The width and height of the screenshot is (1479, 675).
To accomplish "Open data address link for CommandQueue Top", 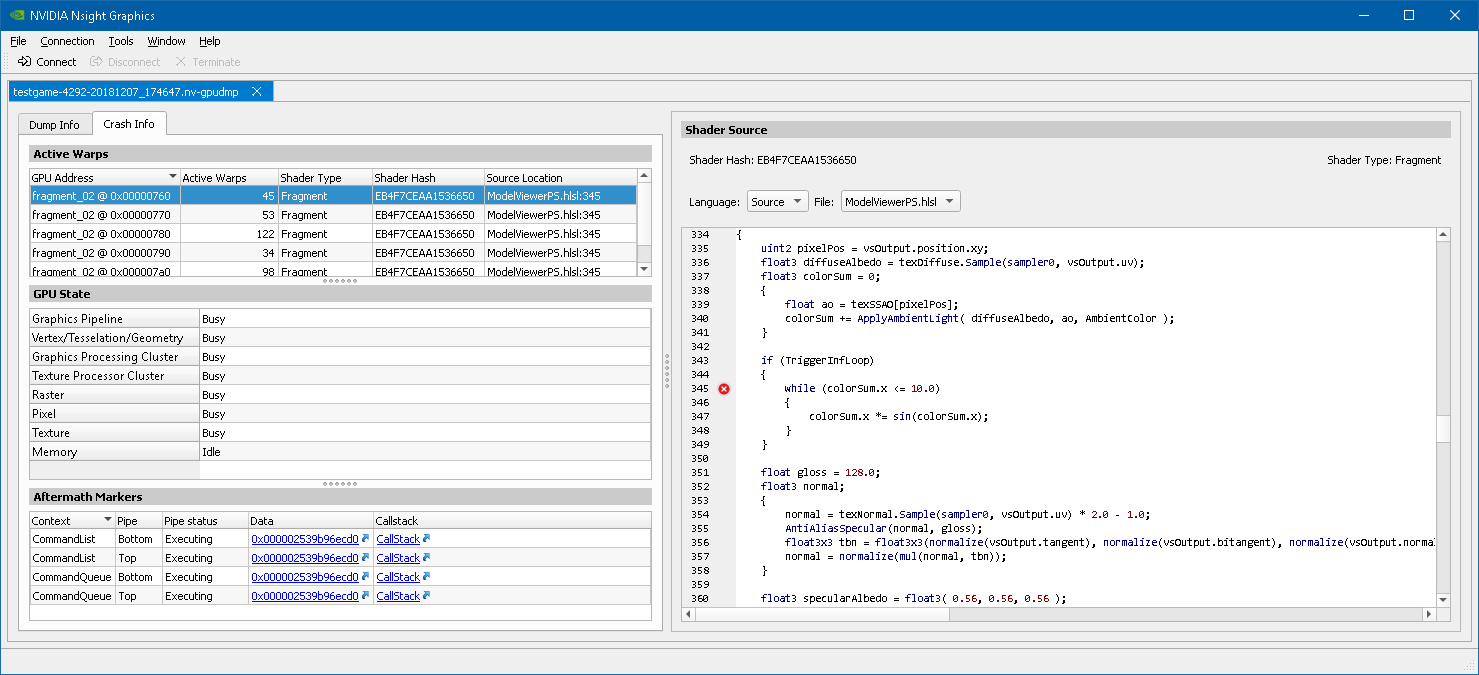I will point(304,596).
